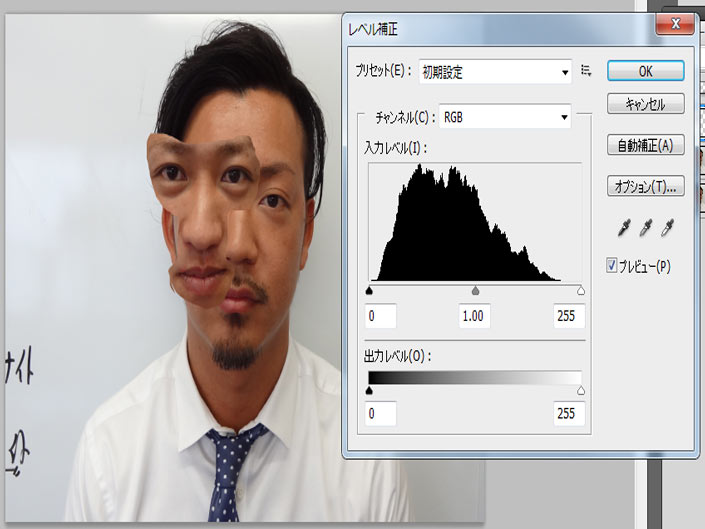
Task: Close the レベル補正 dialog
Action: pos(674,23)
